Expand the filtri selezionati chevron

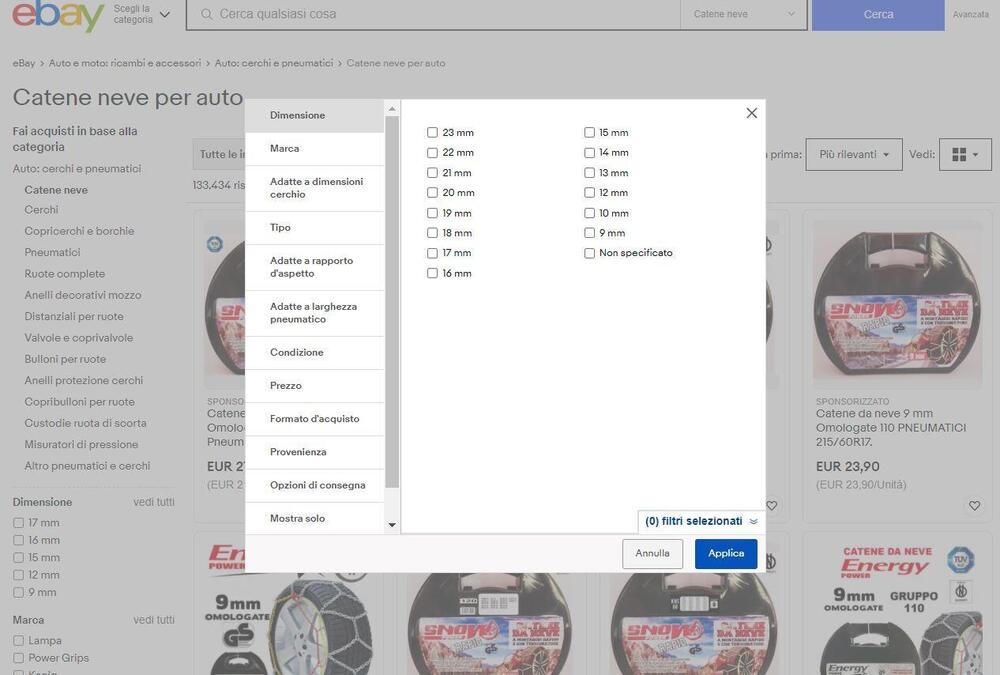(x=753, y=521)
